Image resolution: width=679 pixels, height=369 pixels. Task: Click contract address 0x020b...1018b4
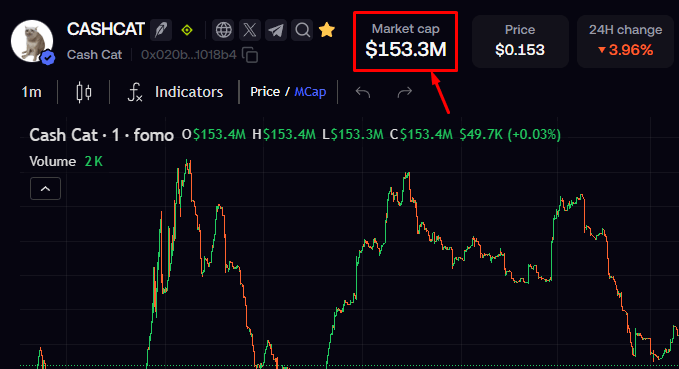click(189, 55)
